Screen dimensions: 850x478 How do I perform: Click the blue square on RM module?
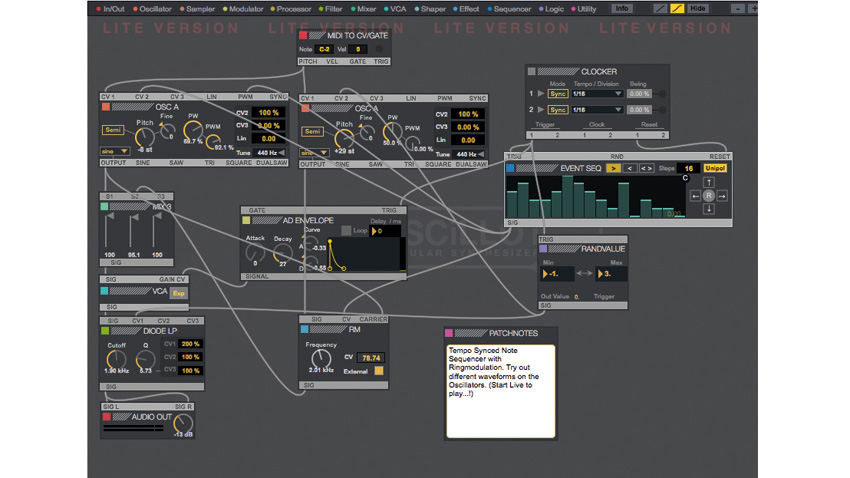(305, 329)
